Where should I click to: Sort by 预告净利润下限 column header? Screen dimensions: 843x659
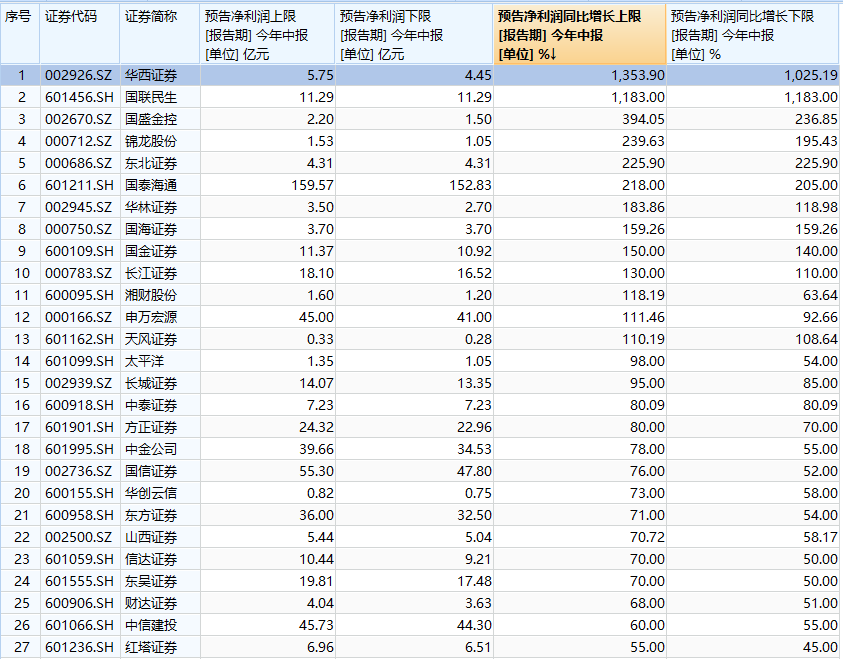point(414,34)
